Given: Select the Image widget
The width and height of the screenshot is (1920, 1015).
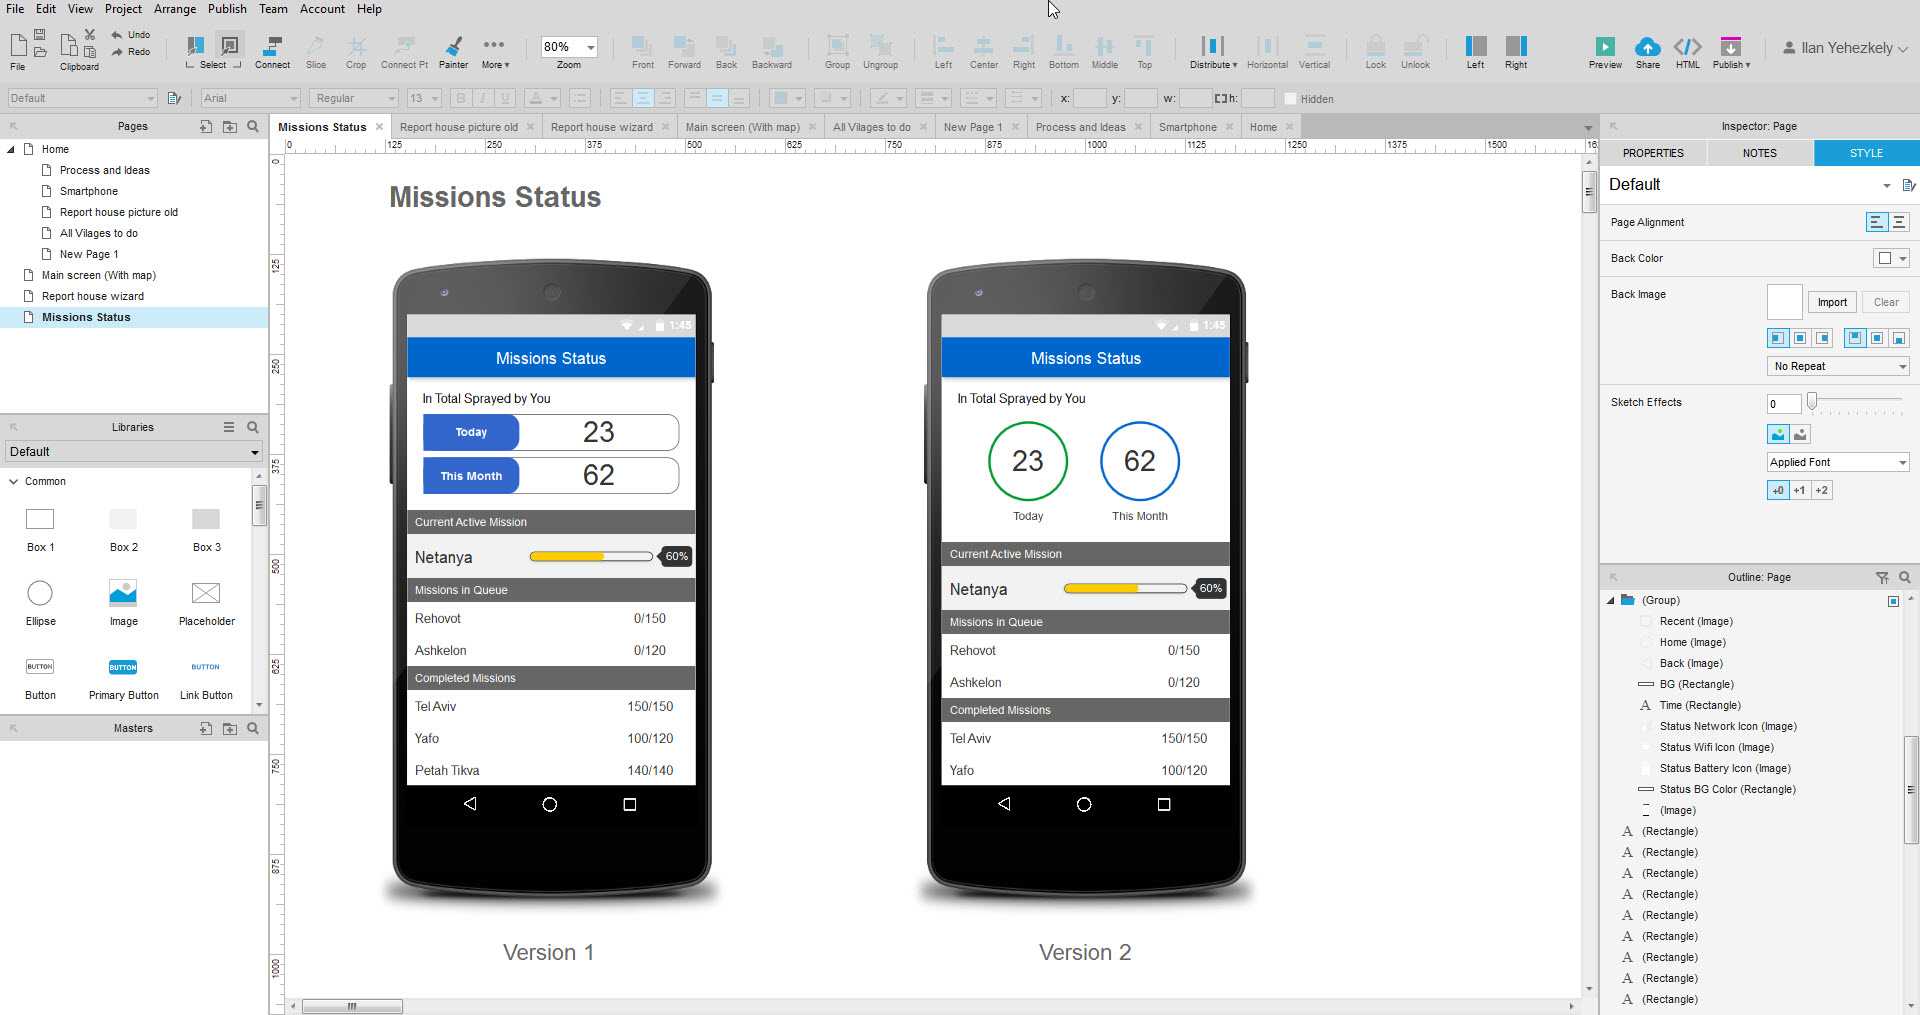Looking at the screenshot, I should pyautogui.click(x=123, y=603).
